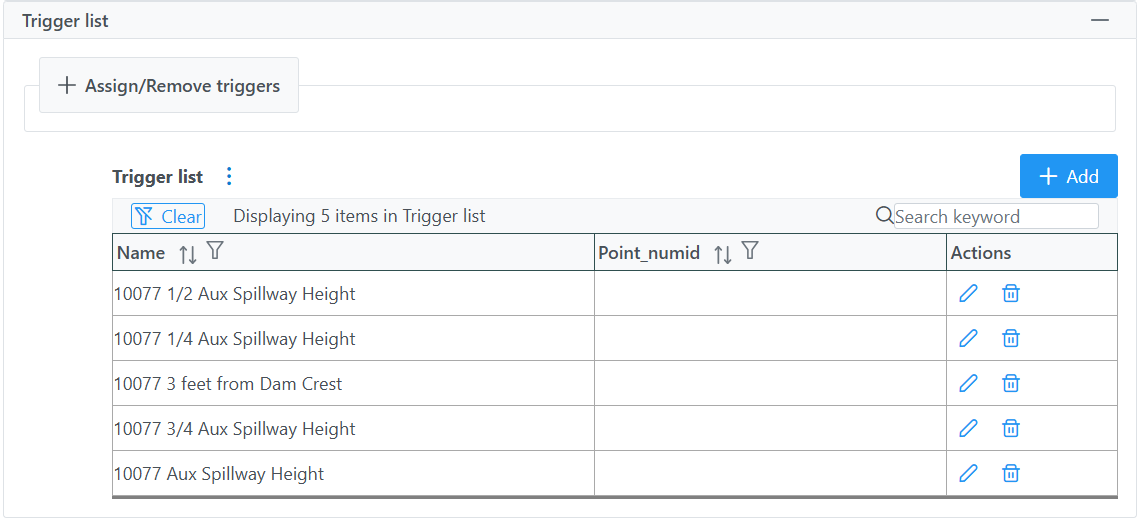The height and width of the screenshot is (519, 1138).
Task: Edit the 10077 3/4 Aux Spillway Height trigger
Action: point(968,428)
